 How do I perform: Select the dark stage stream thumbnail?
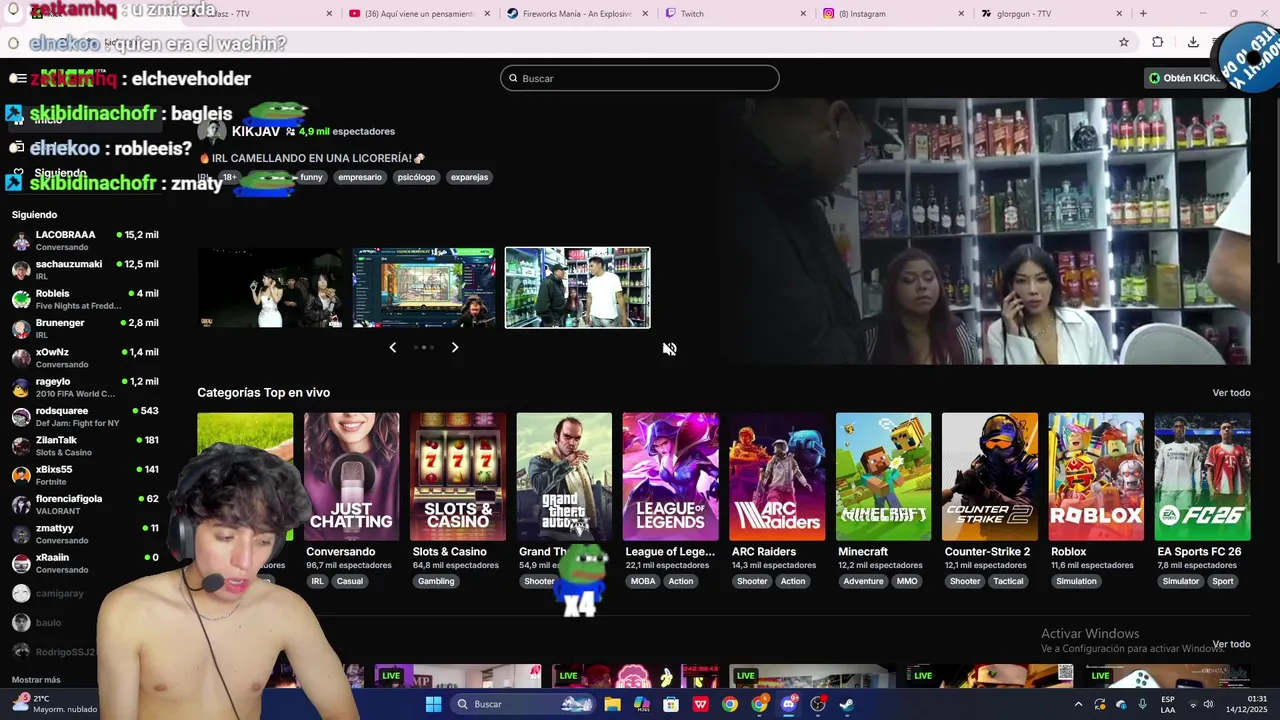pyautogui.click(x=270, y=288)
